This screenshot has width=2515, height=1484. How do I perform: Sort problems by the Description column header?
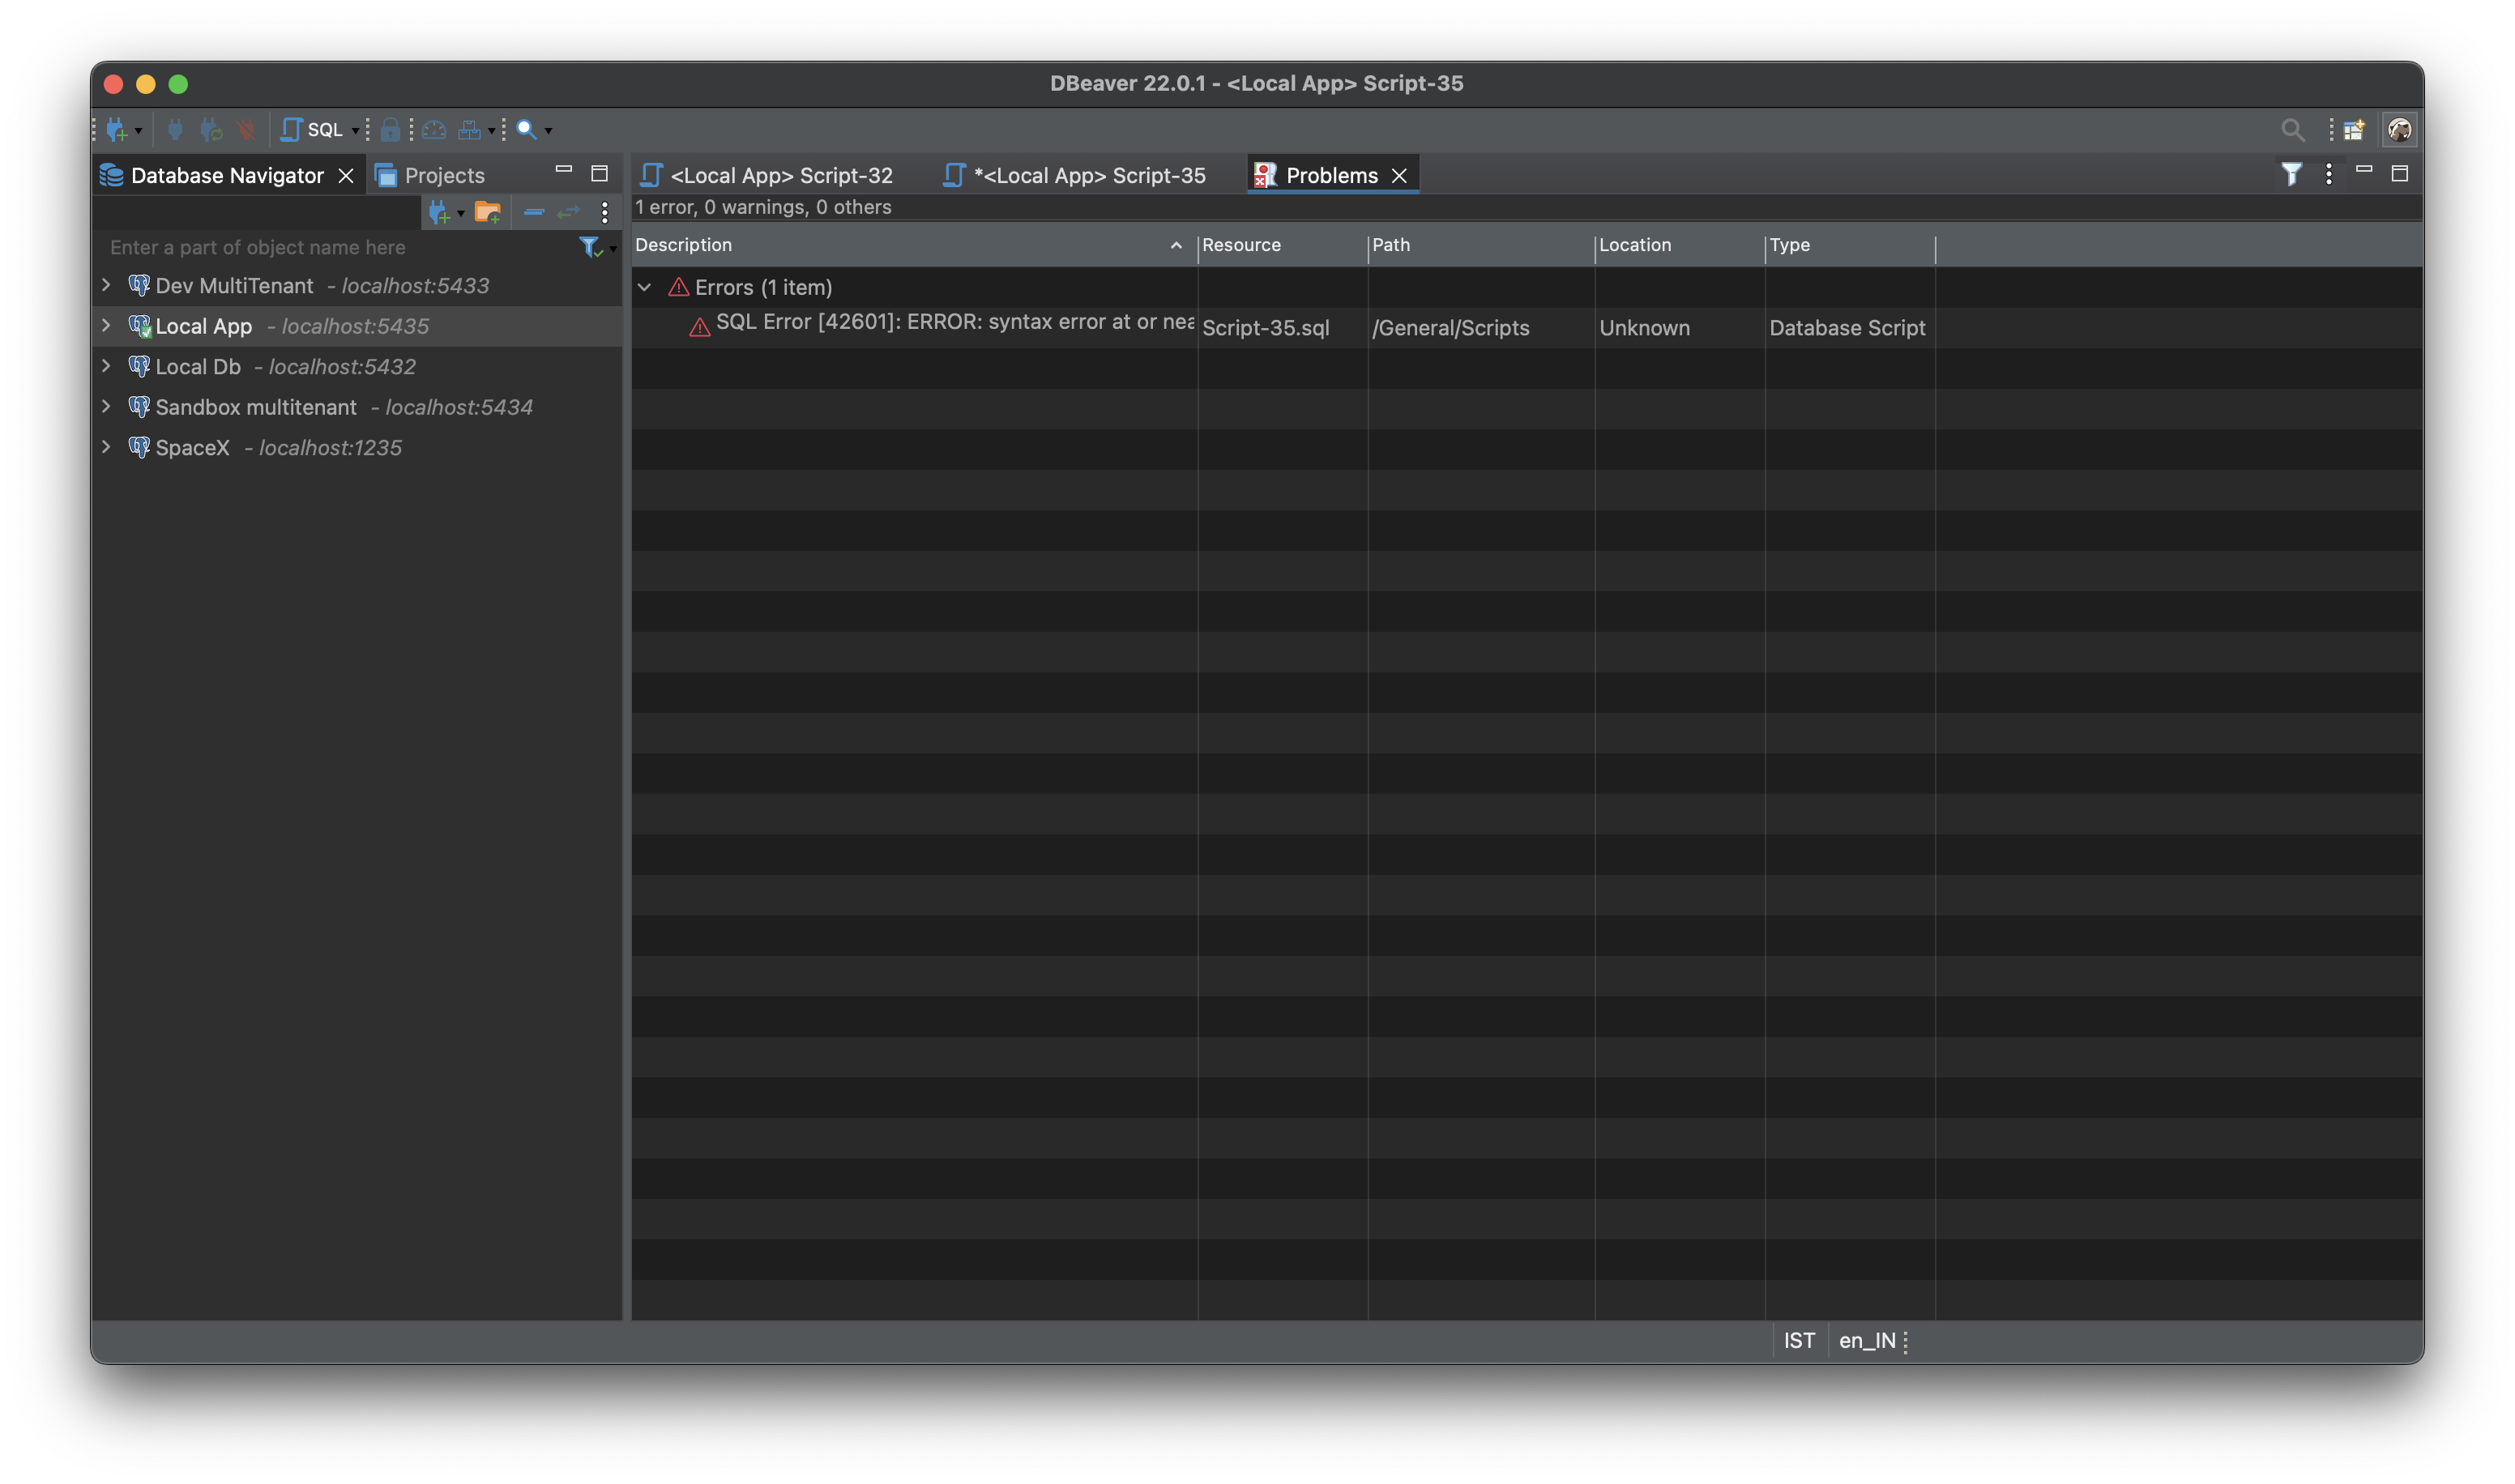pos(914,245)
